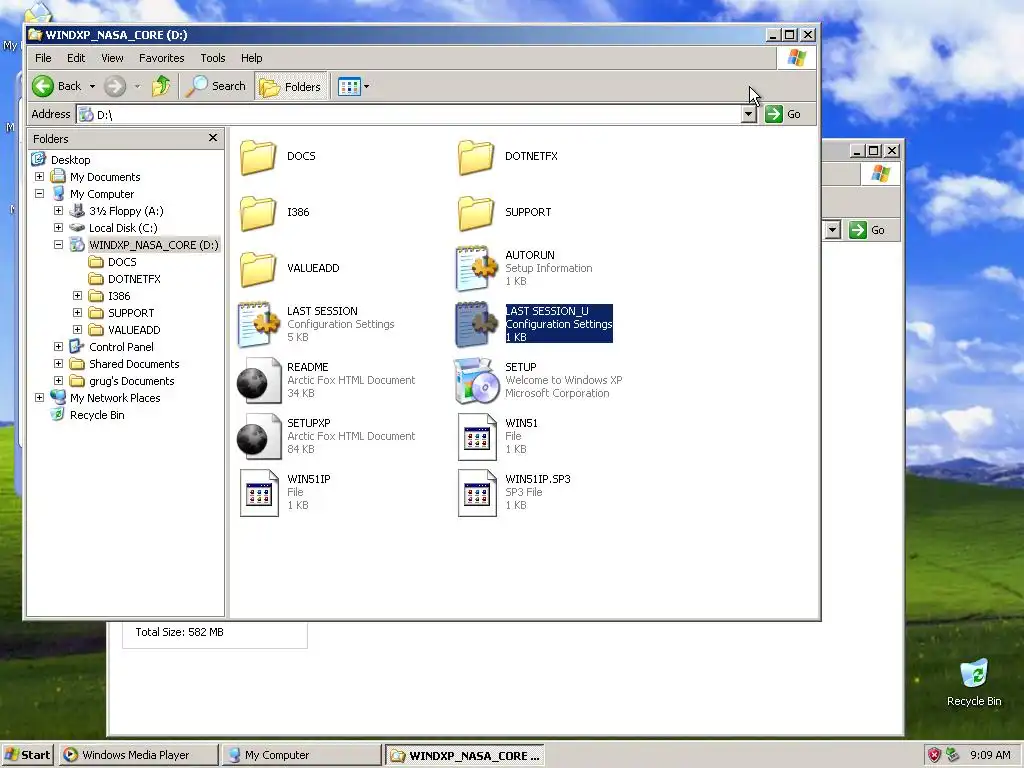Click the network connection tray icon
This screenshot has height=768, width=1024.
coord(953,755)
